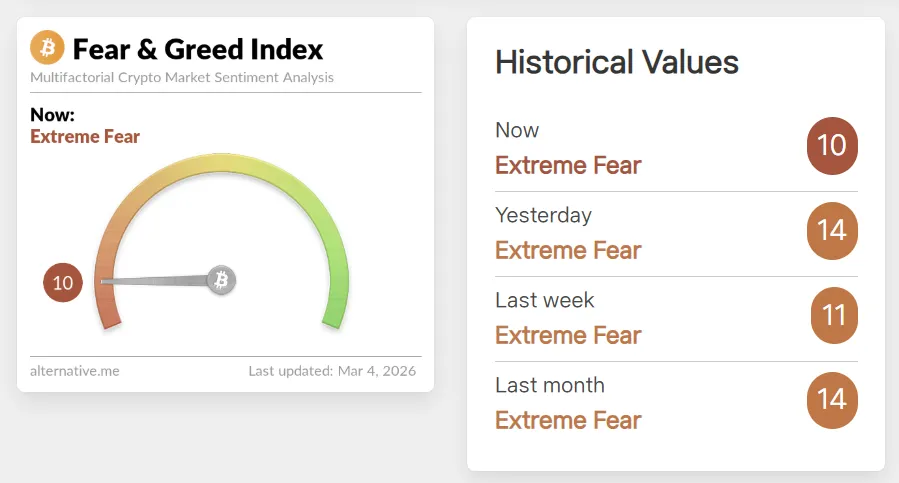
Task: Click the orange Bitcoin logo icon
Action: [47, 47]
